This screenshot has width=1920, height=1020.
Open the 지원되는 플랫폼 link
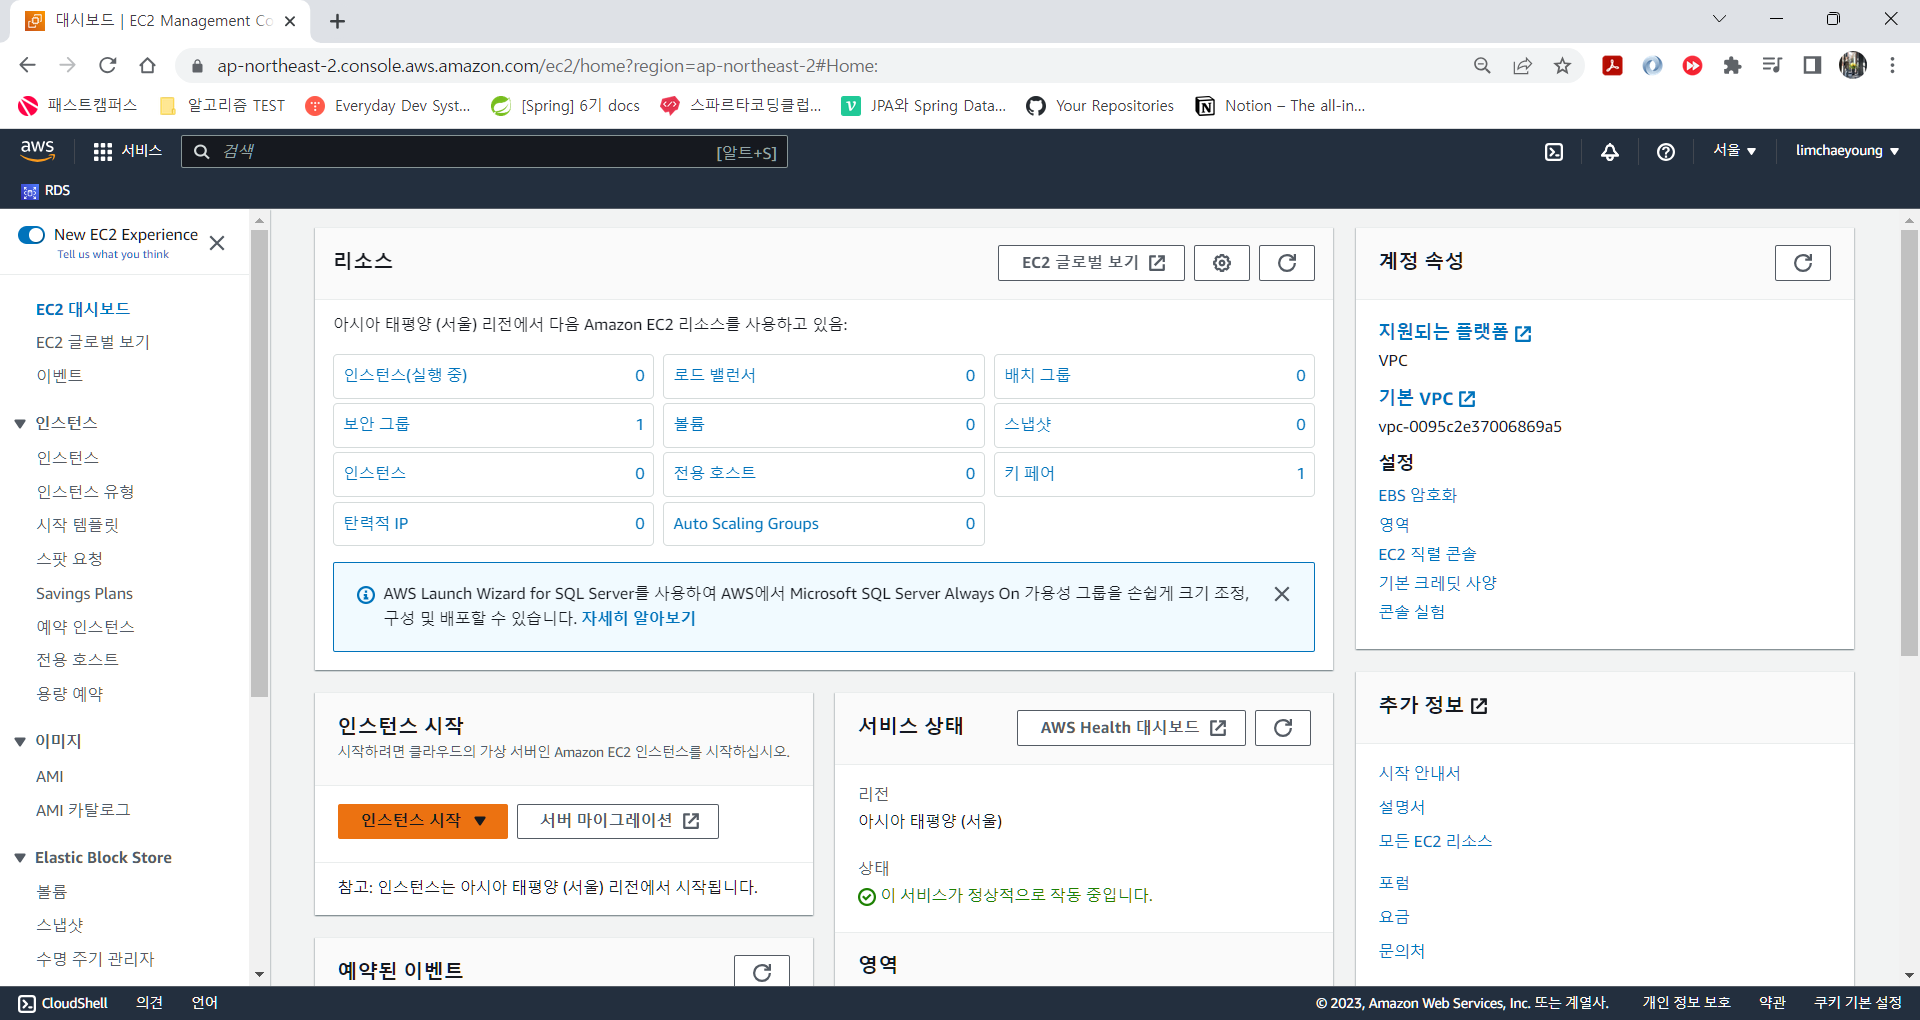pos(1455,332)
